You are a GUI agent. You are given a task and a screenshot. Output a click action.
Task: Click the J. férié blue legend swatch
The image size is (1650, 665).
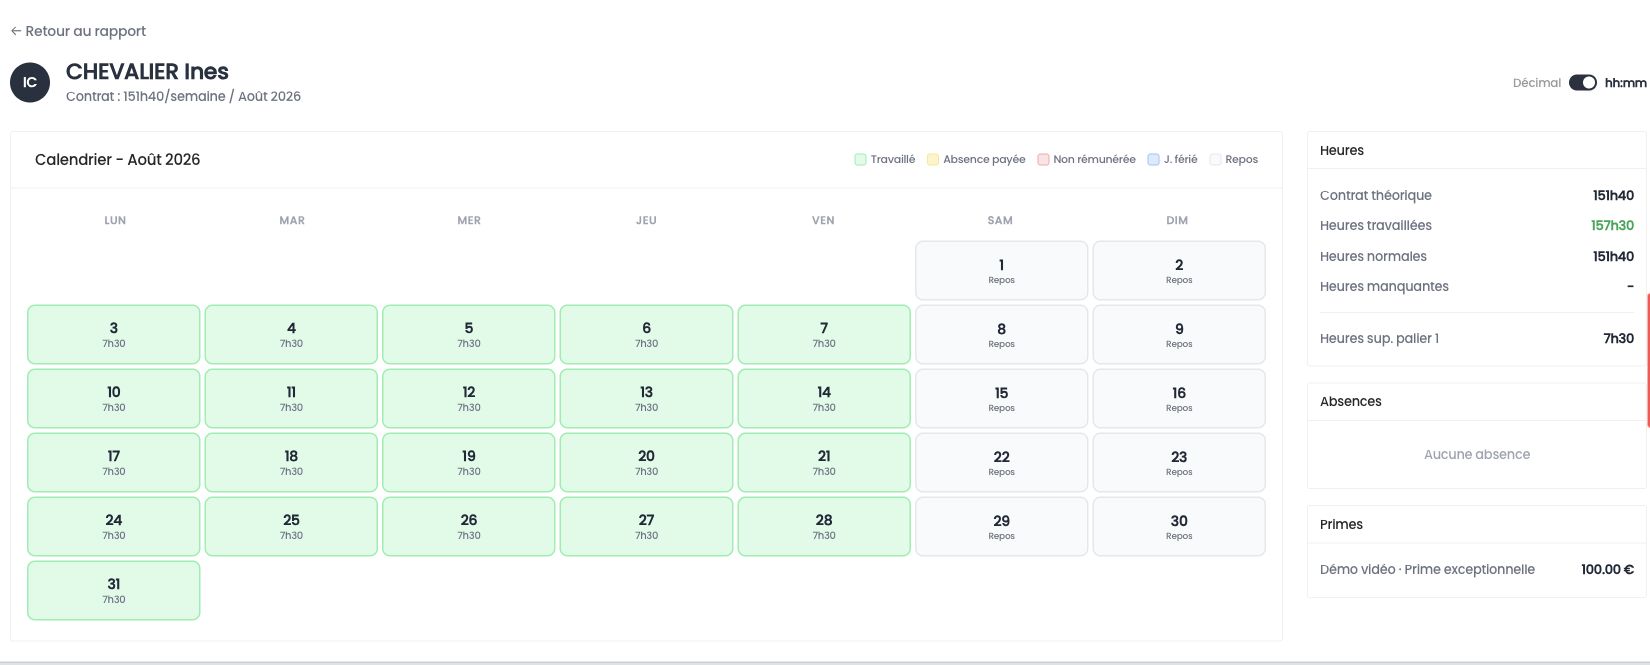click(x=1153, y=159)
